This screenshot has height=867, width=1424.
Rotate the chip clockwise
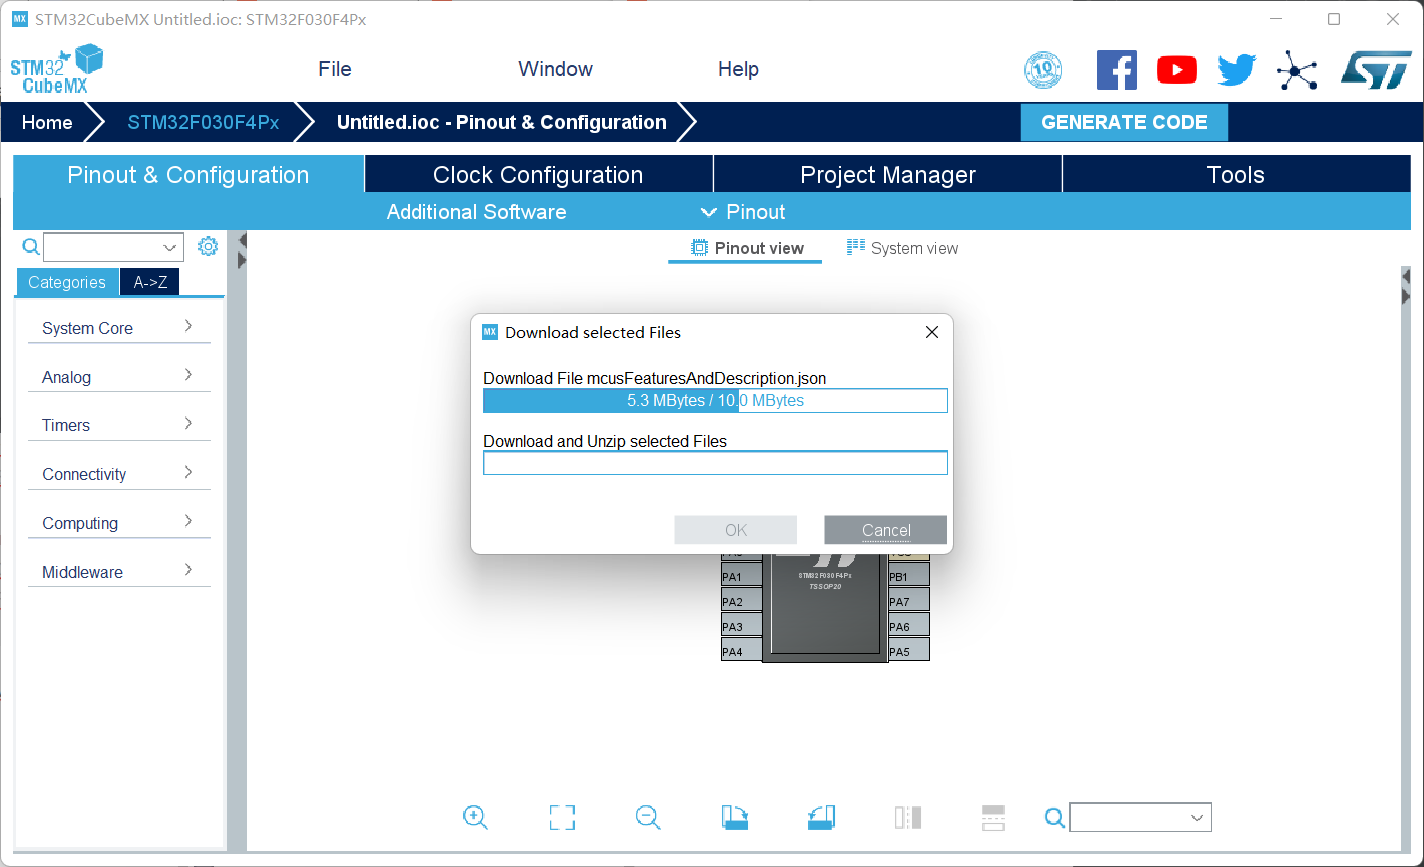coord(735,818)
